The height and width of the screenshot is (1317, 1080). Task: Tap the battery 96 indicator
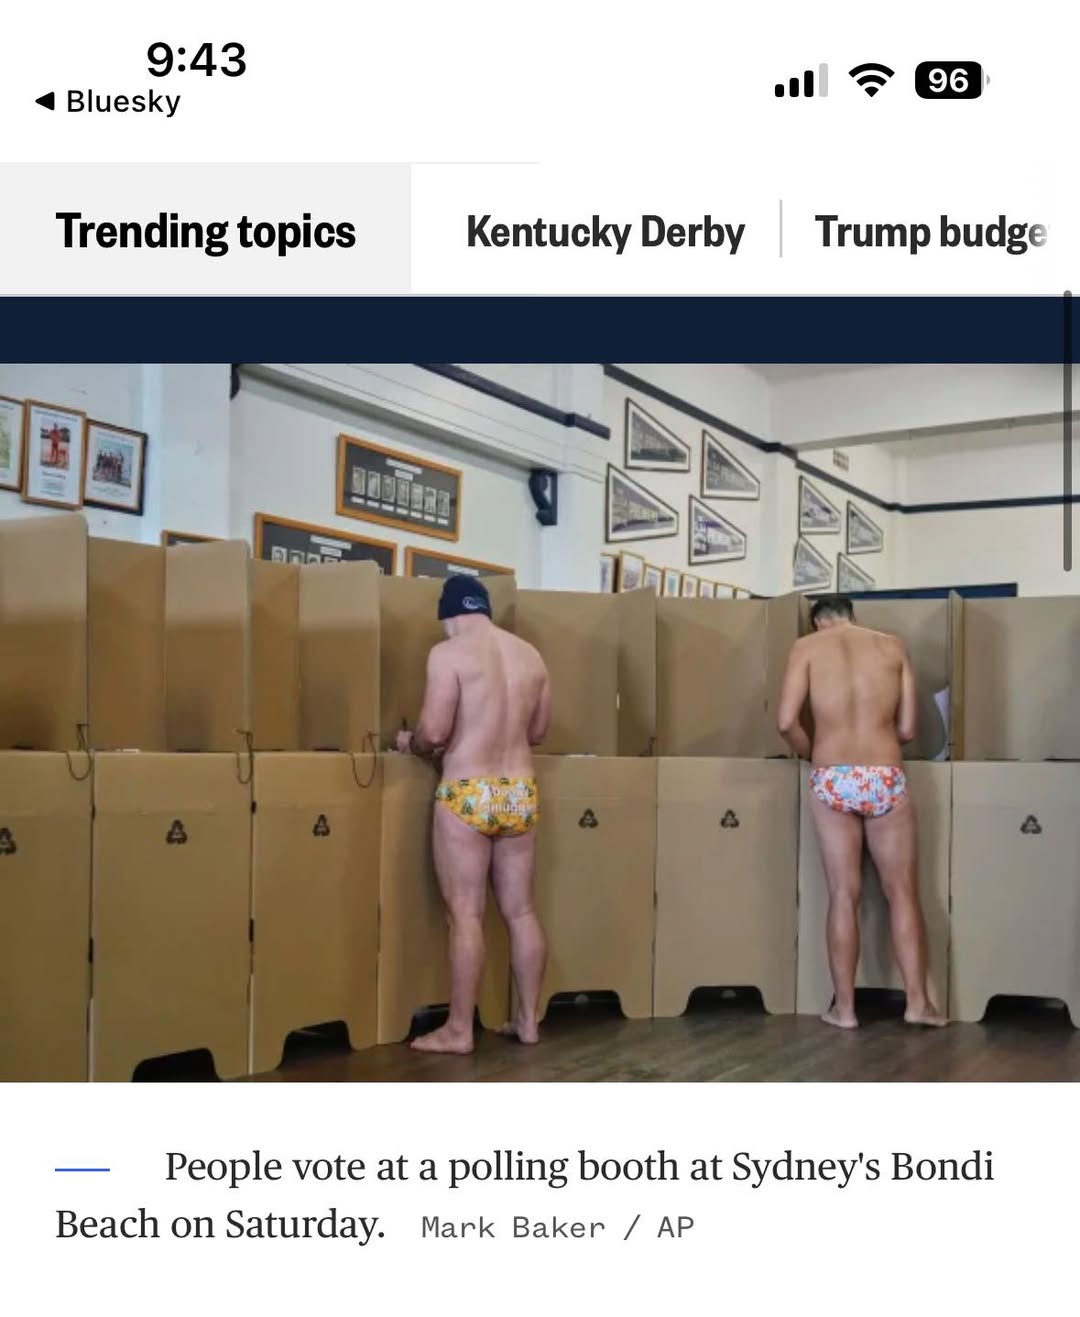pyautogui.click(x=950, y=80)
